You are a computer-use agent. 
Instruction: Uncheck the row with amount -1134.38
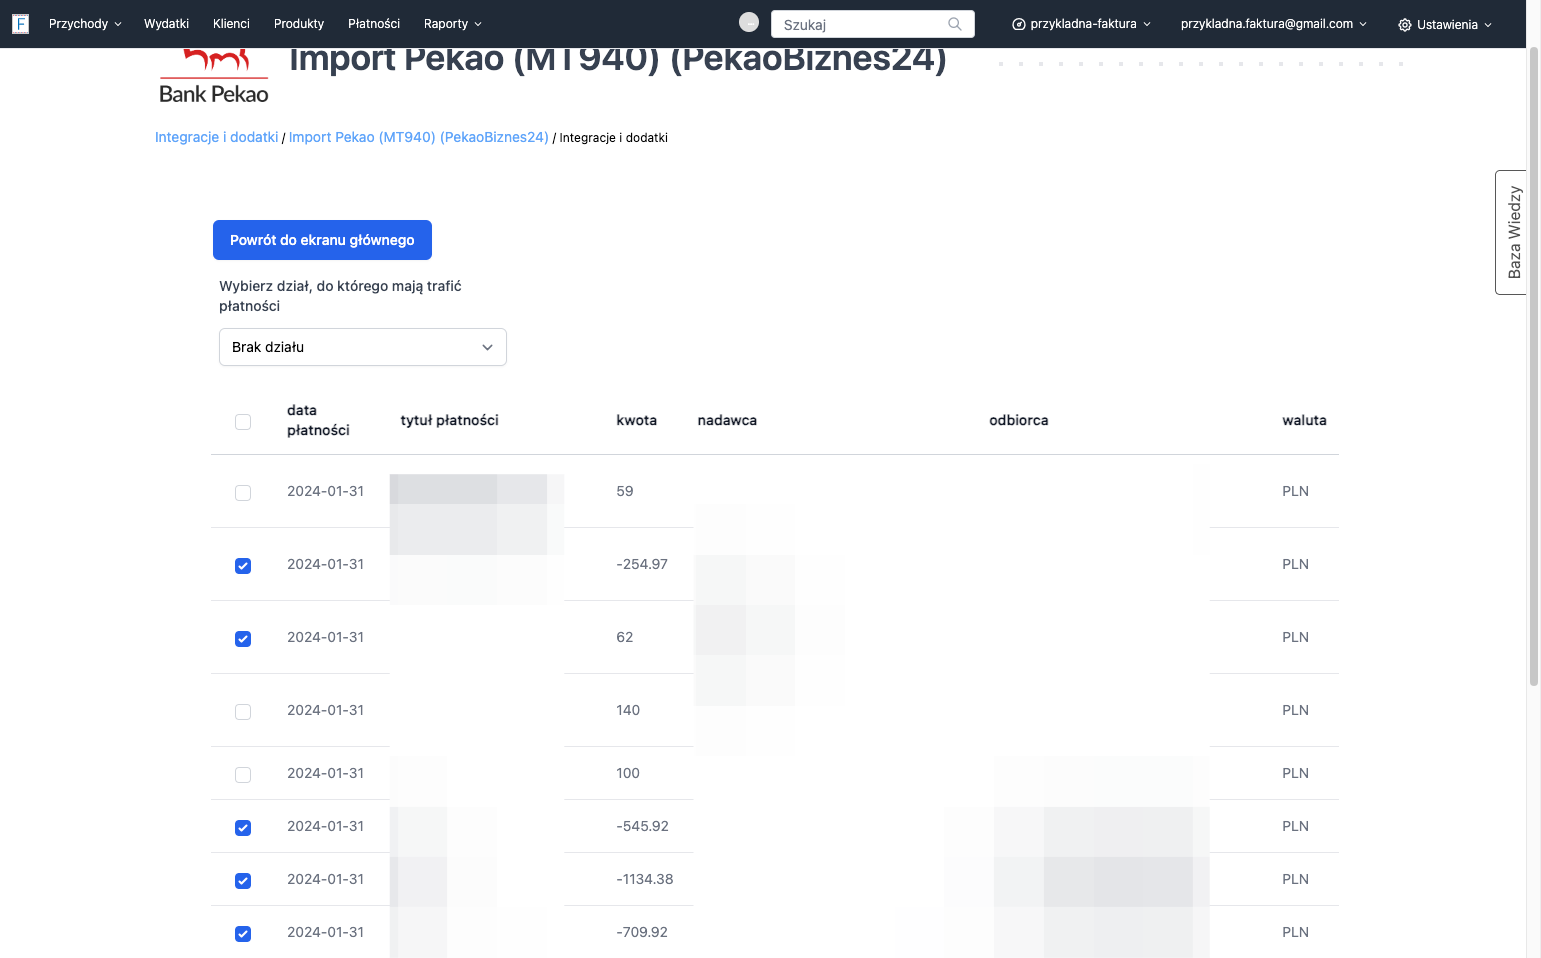(243, 881)
